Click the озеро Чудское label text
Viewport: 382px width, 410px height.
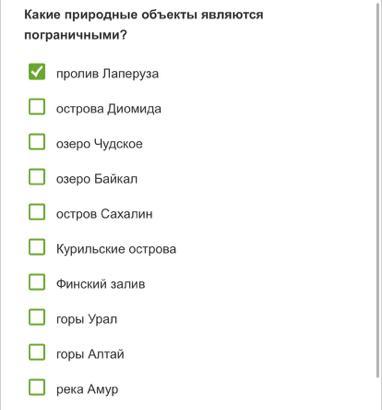99,144
